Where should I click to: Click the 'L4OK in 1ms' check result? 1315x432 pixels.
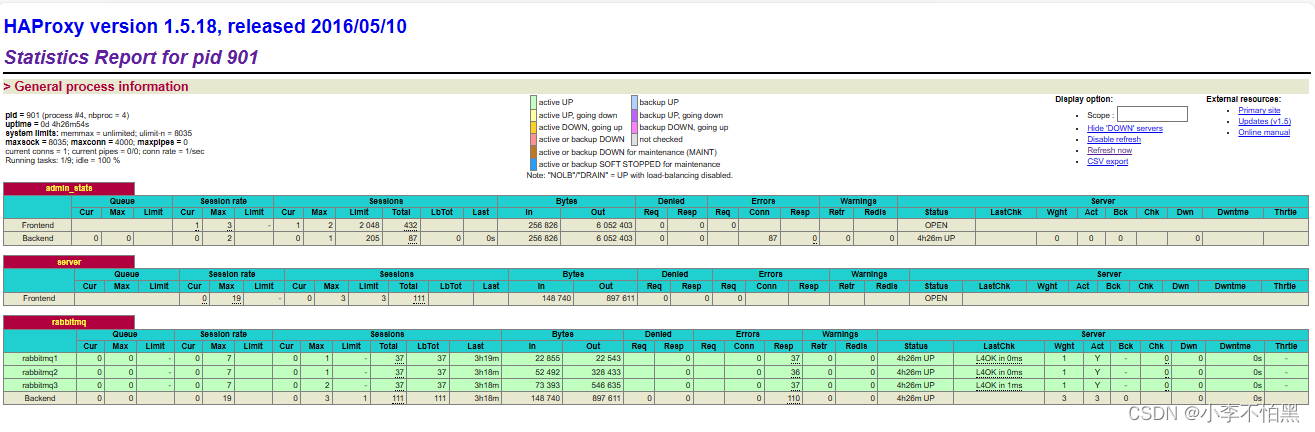click(x=1001, y=384)
